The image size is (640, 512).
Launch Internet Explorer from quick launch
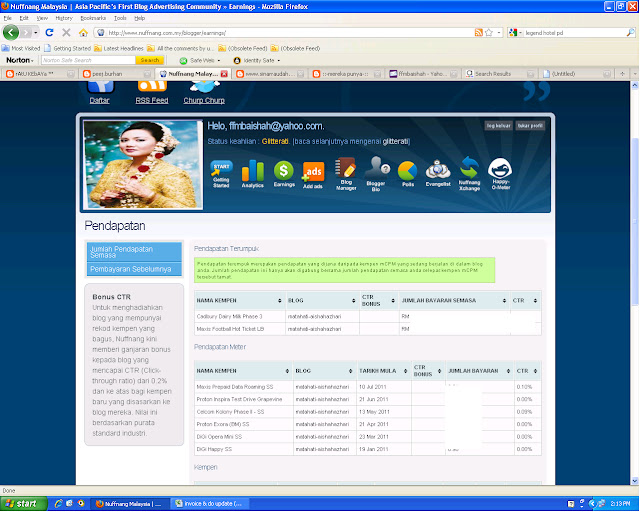click(58, 503)
